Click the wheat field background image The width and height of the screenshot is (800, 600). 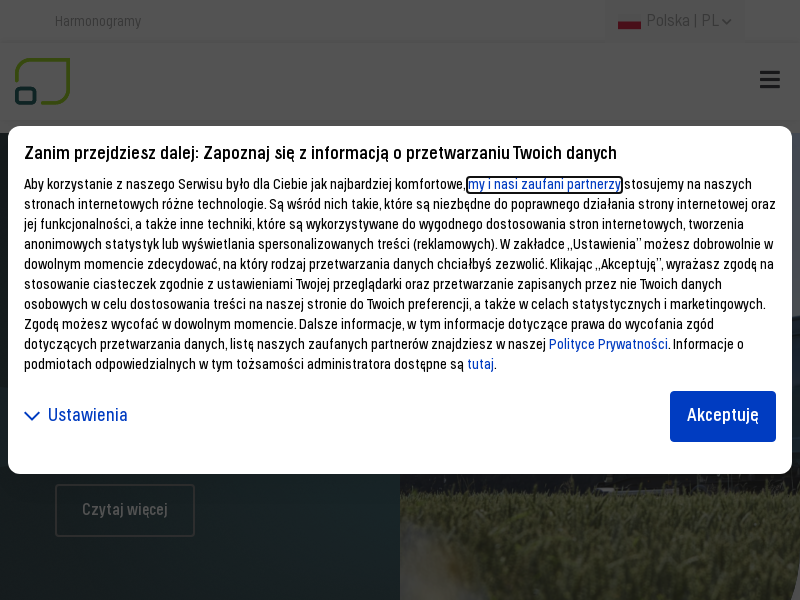600,540
